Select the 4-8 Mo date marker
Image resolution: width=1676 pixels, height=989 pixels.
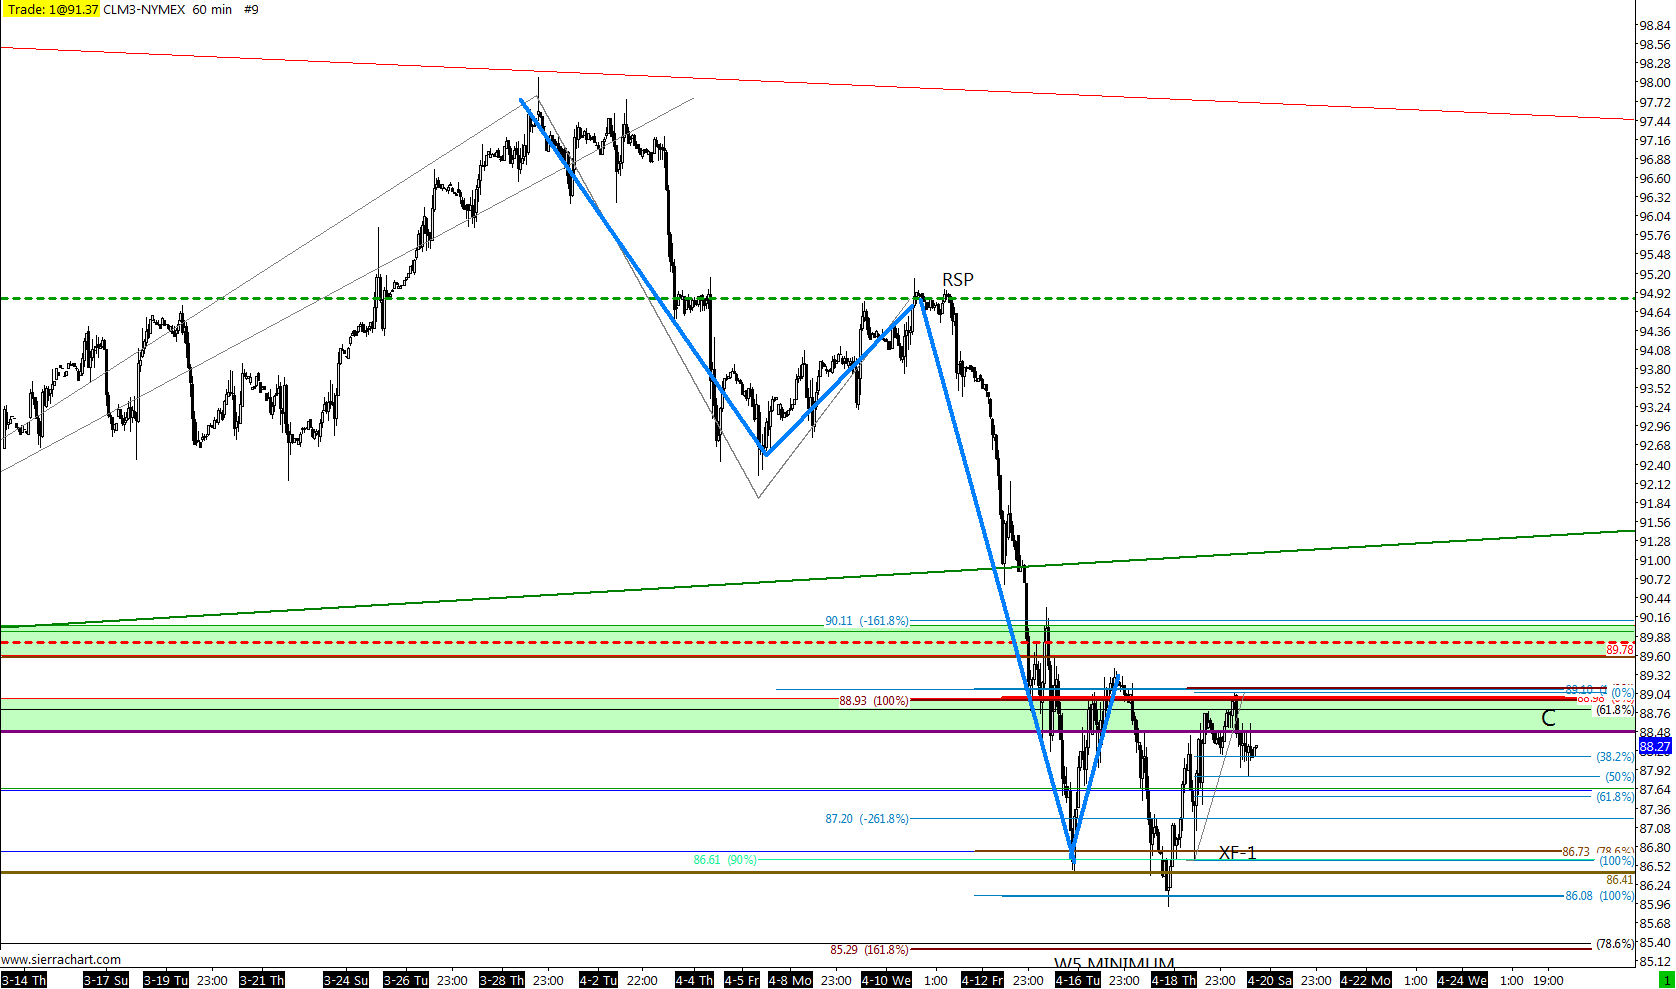[790, 980]
